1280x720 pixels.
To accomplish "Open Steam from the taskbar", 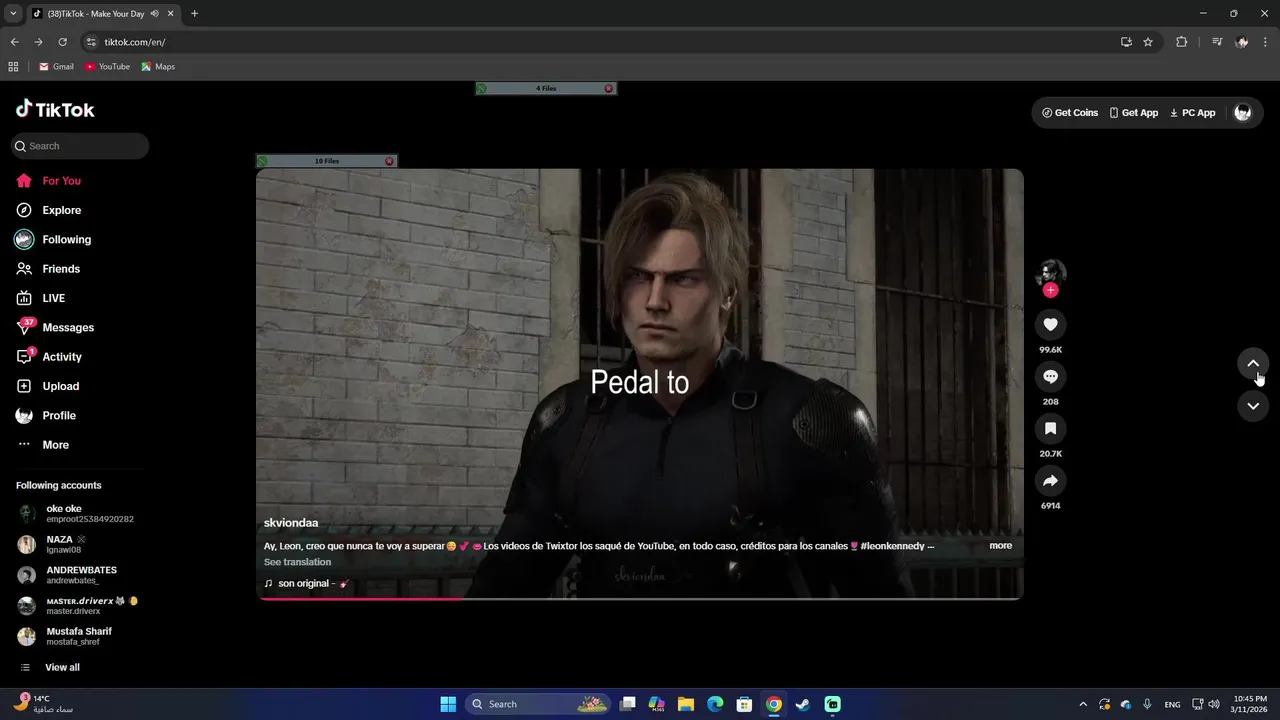I will [803, 704].
